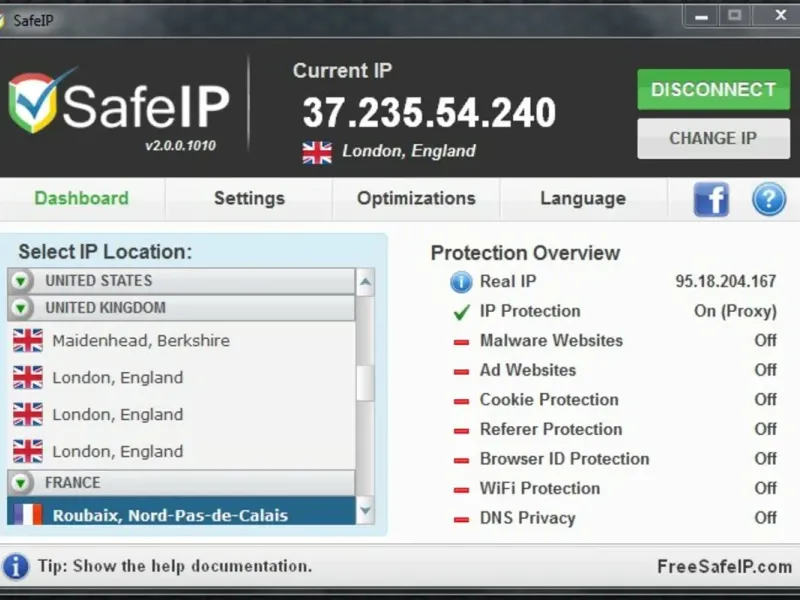
Task: Open the Facebook page icon
Action: 711,199
